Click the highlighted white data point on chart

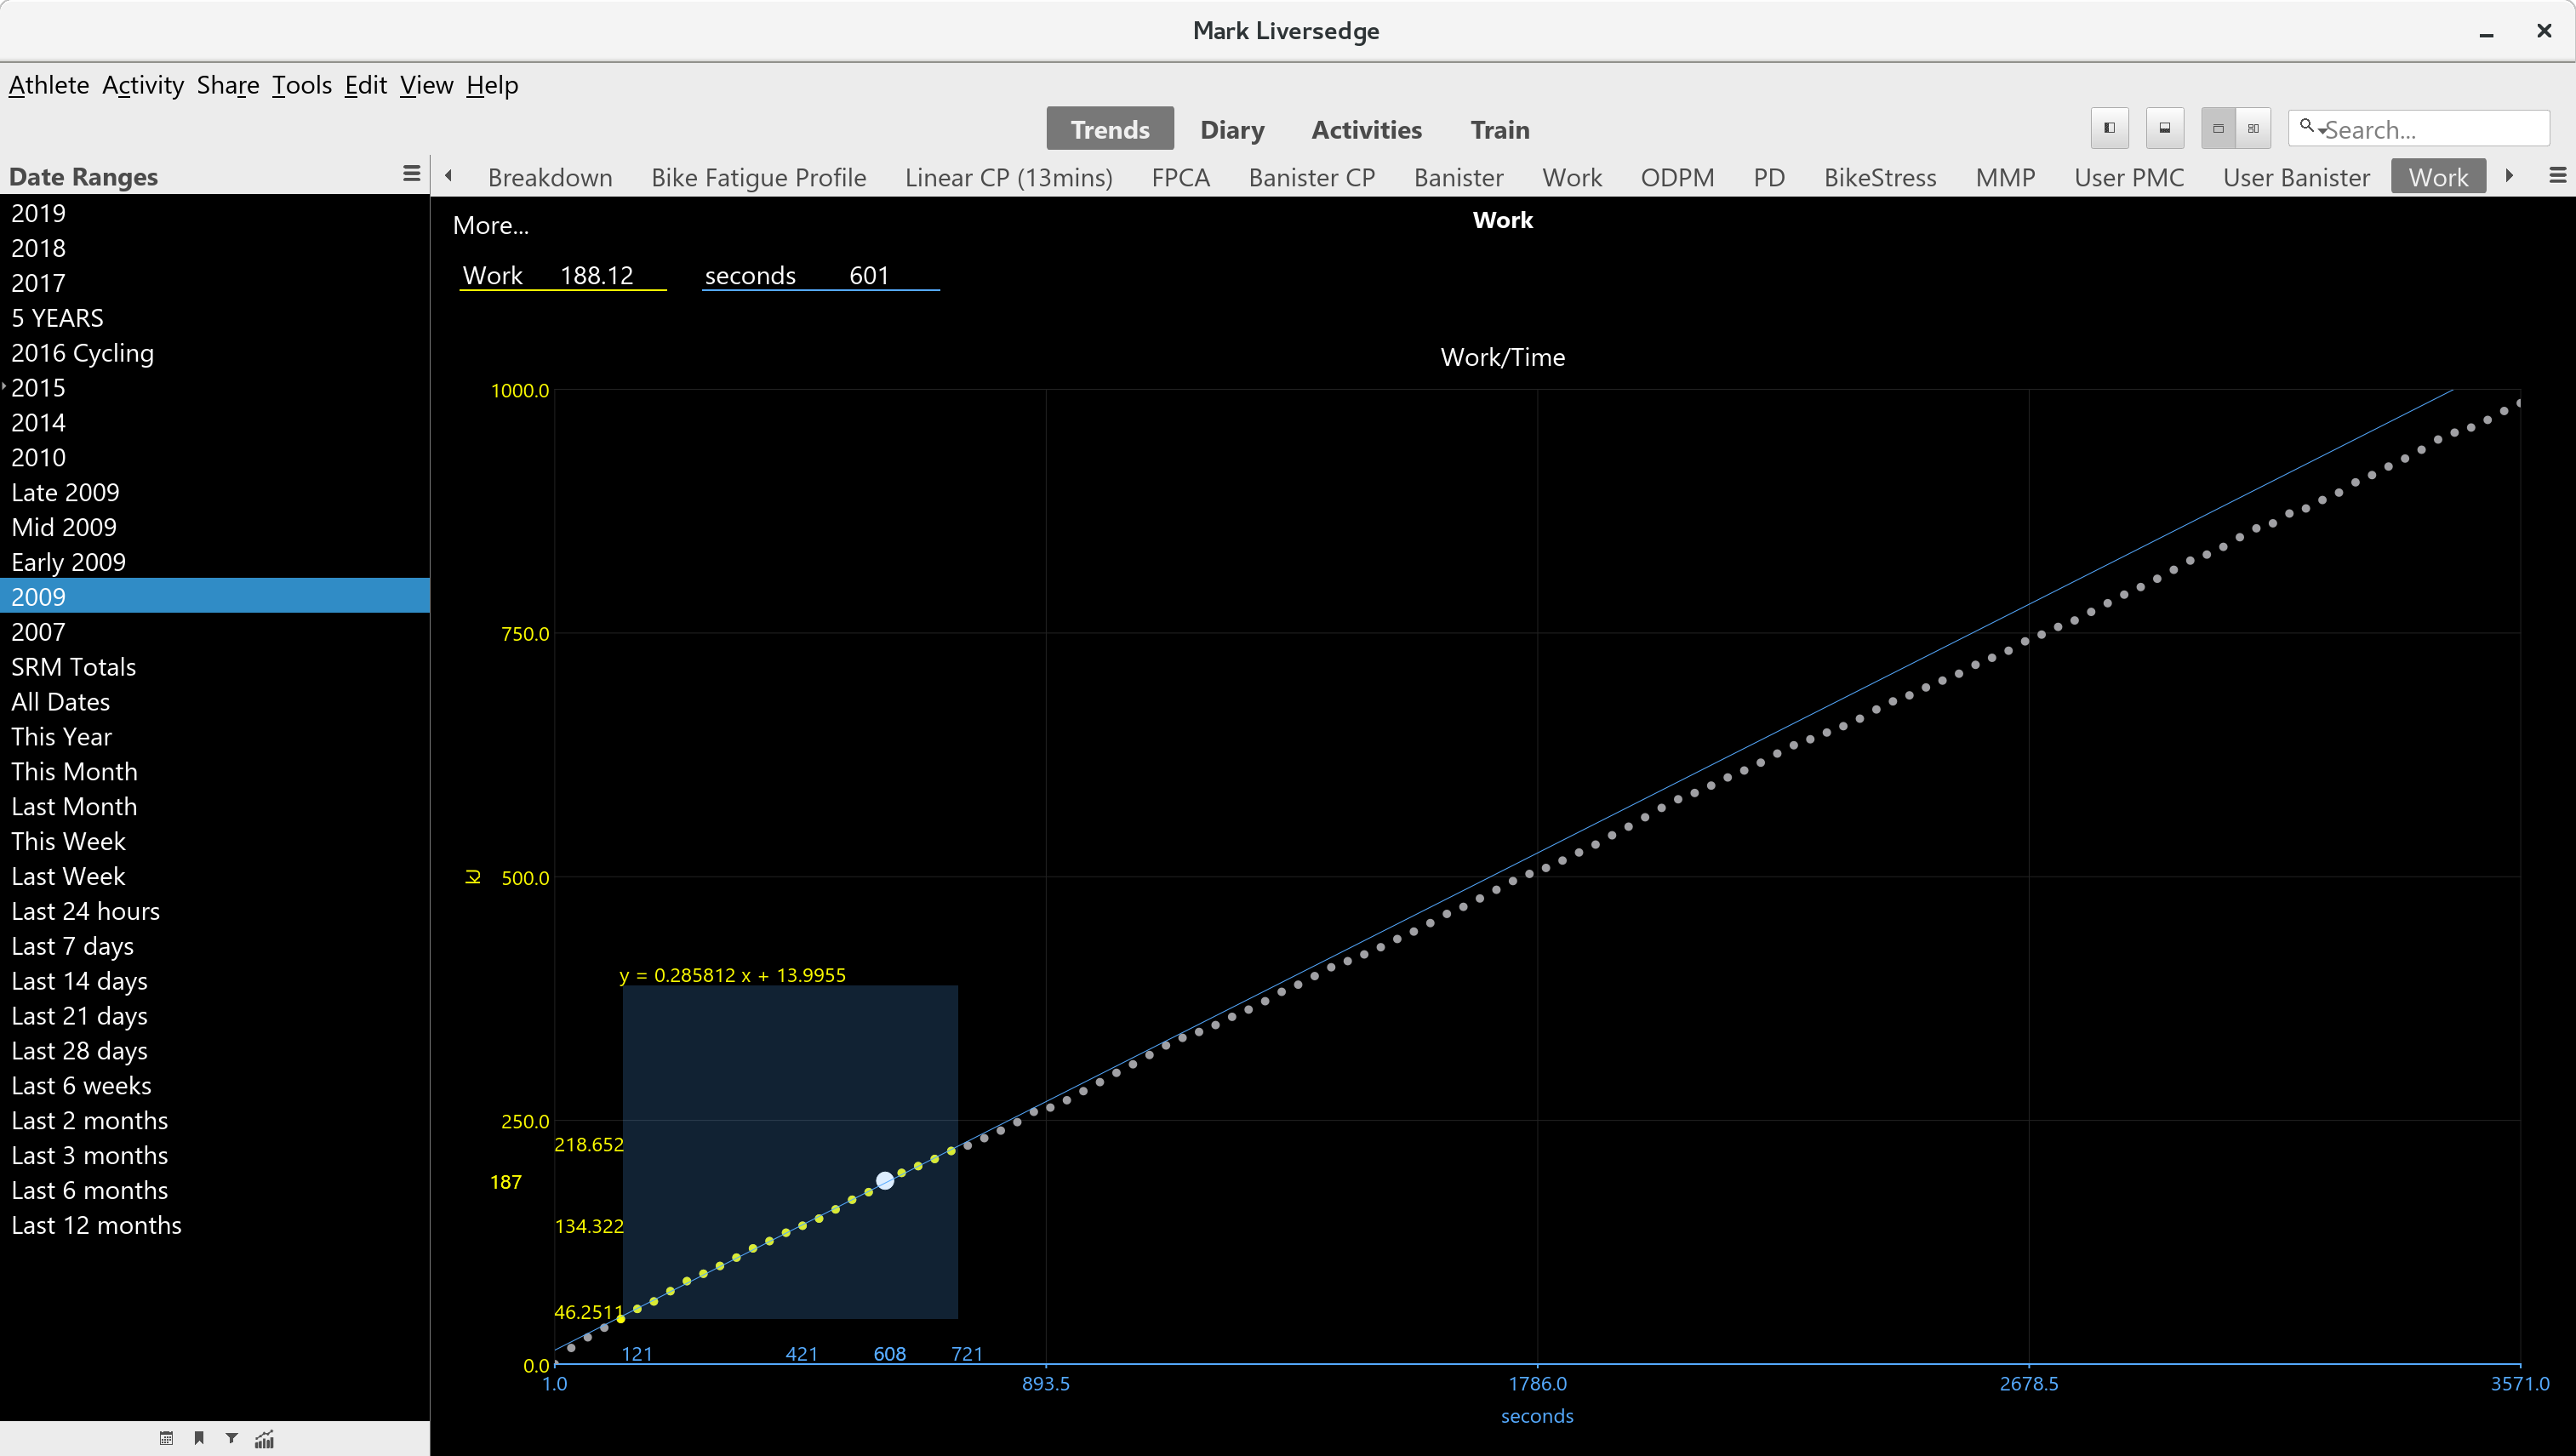click(x=885, y=1181)
